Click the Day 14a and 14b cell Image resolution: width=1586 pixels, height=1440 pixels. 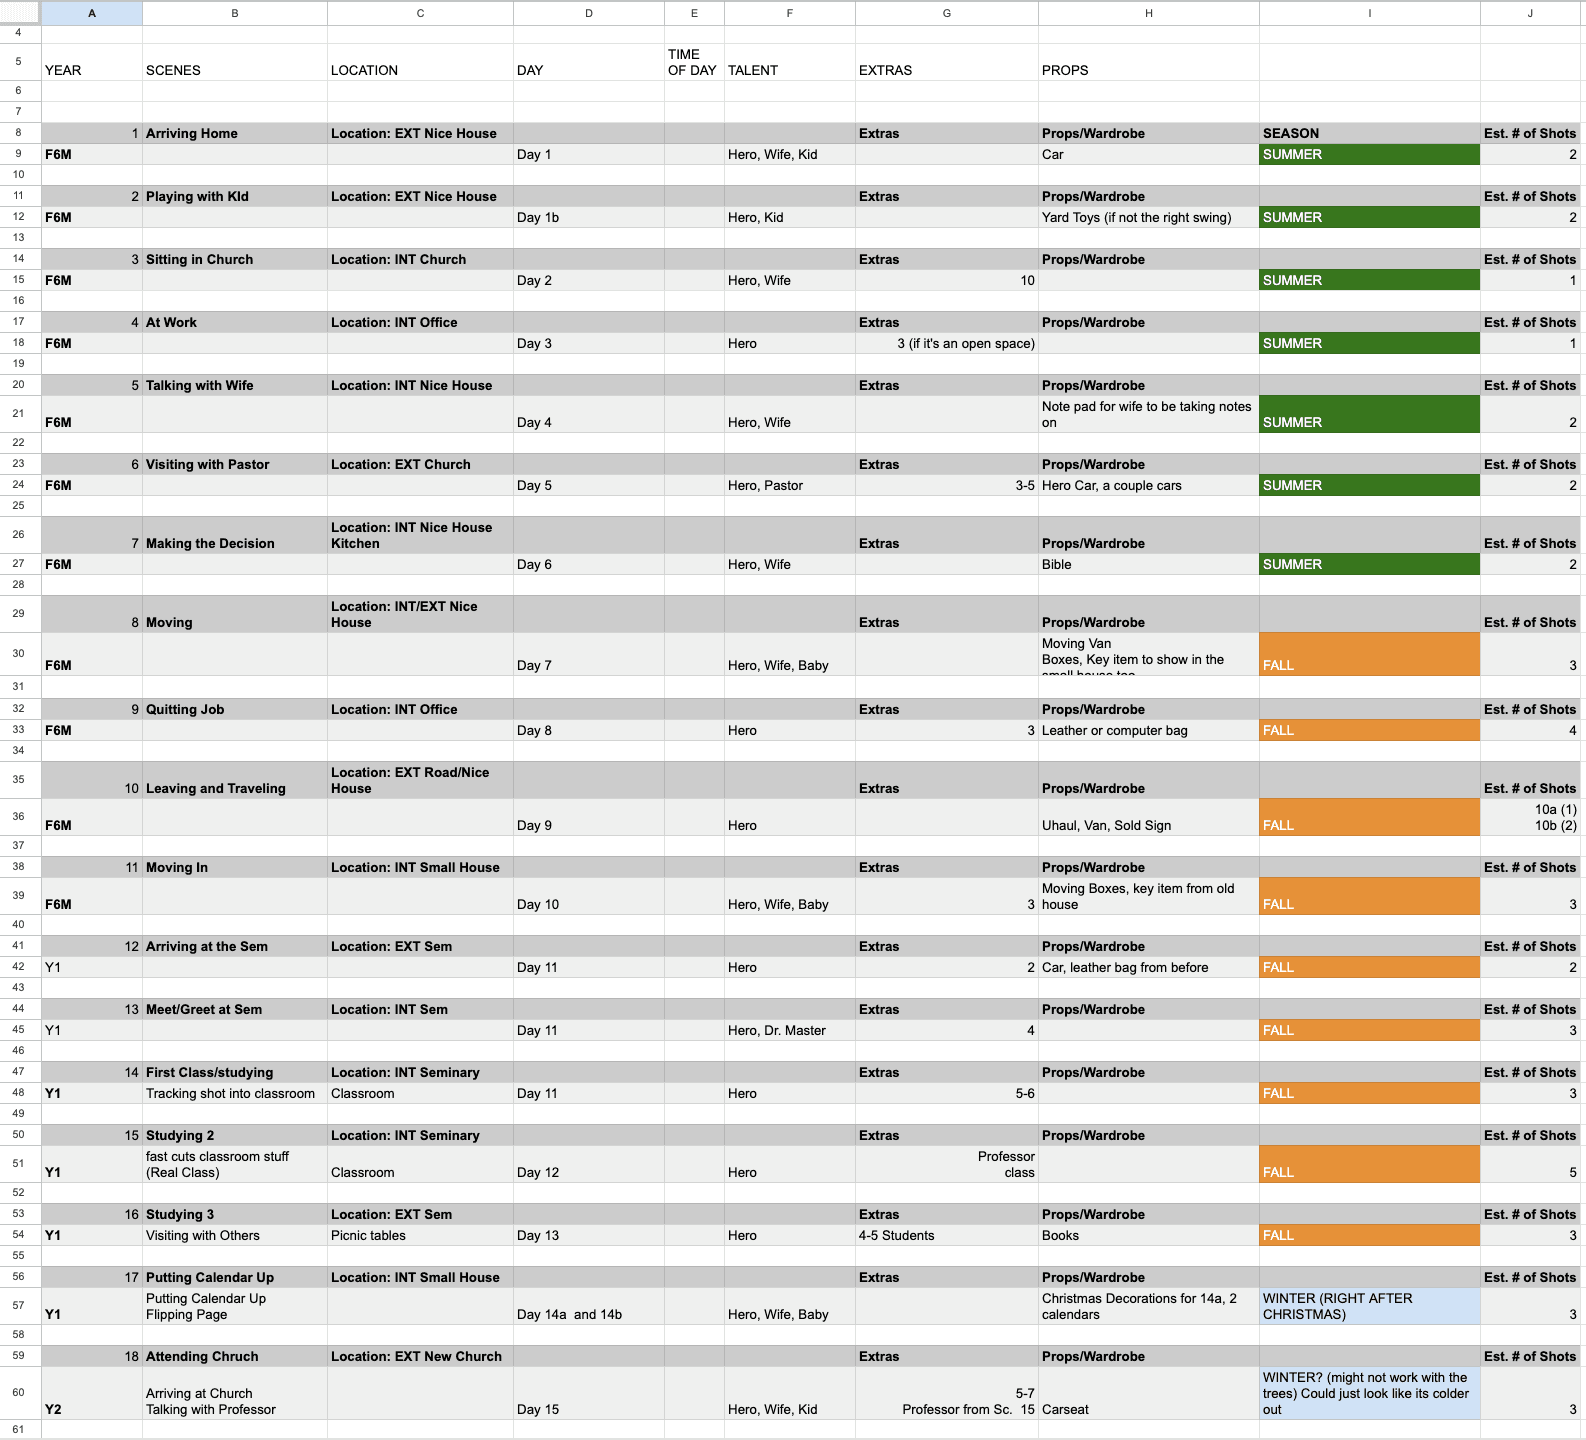(588, 1306)
